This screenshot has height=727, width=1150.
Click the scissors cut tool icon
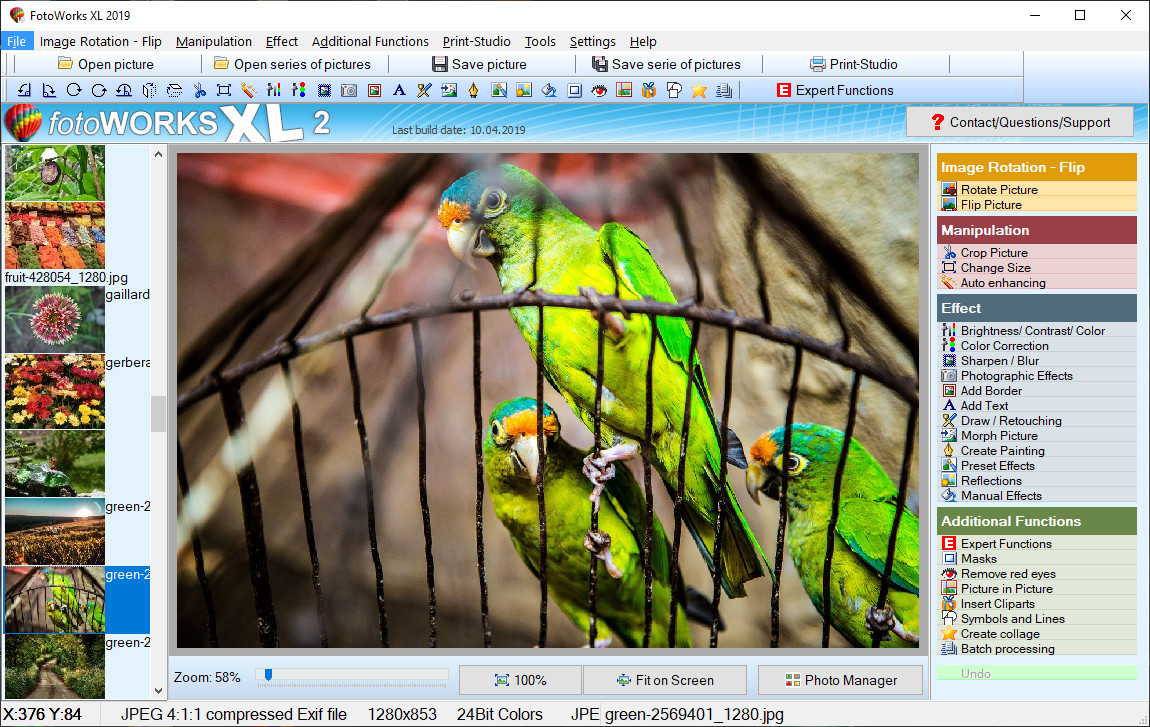pyautogui.click(x=199, y=90)
